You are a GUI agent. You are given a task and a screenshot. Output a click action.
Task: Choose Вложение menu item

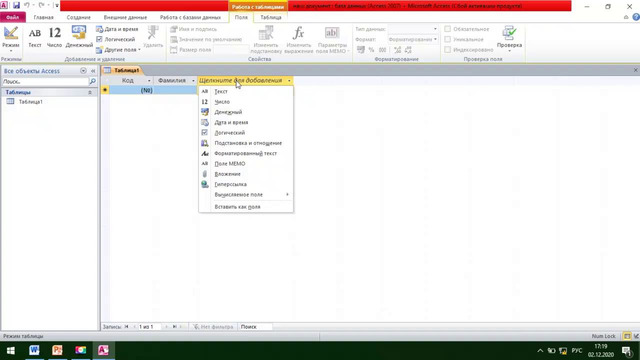pyautogui.click(x=246, y=174)
